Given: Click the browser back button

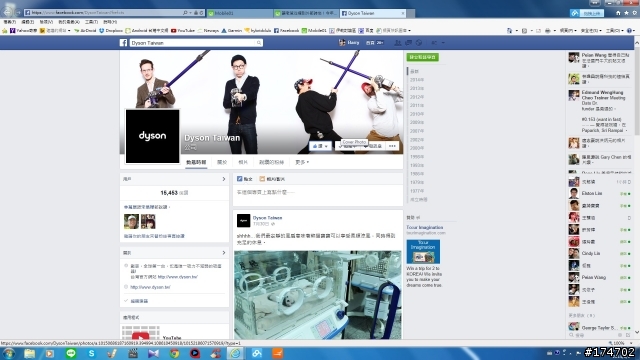Looking at the screenshot, I should pos(8,12).
